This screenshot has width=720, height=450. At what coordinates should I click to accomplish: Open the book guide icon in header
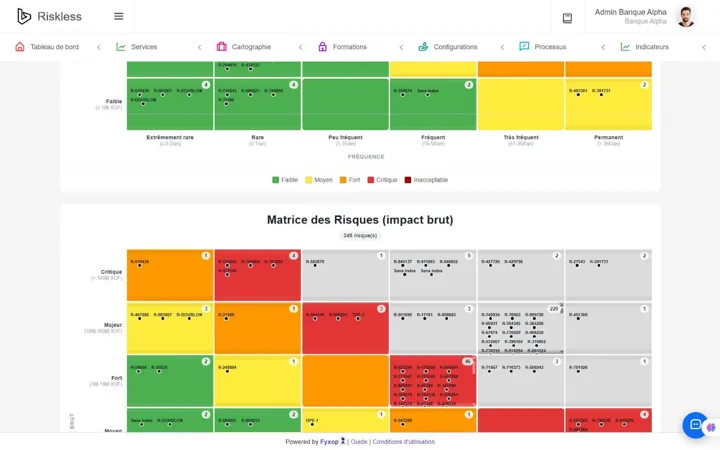pos(567,18)
